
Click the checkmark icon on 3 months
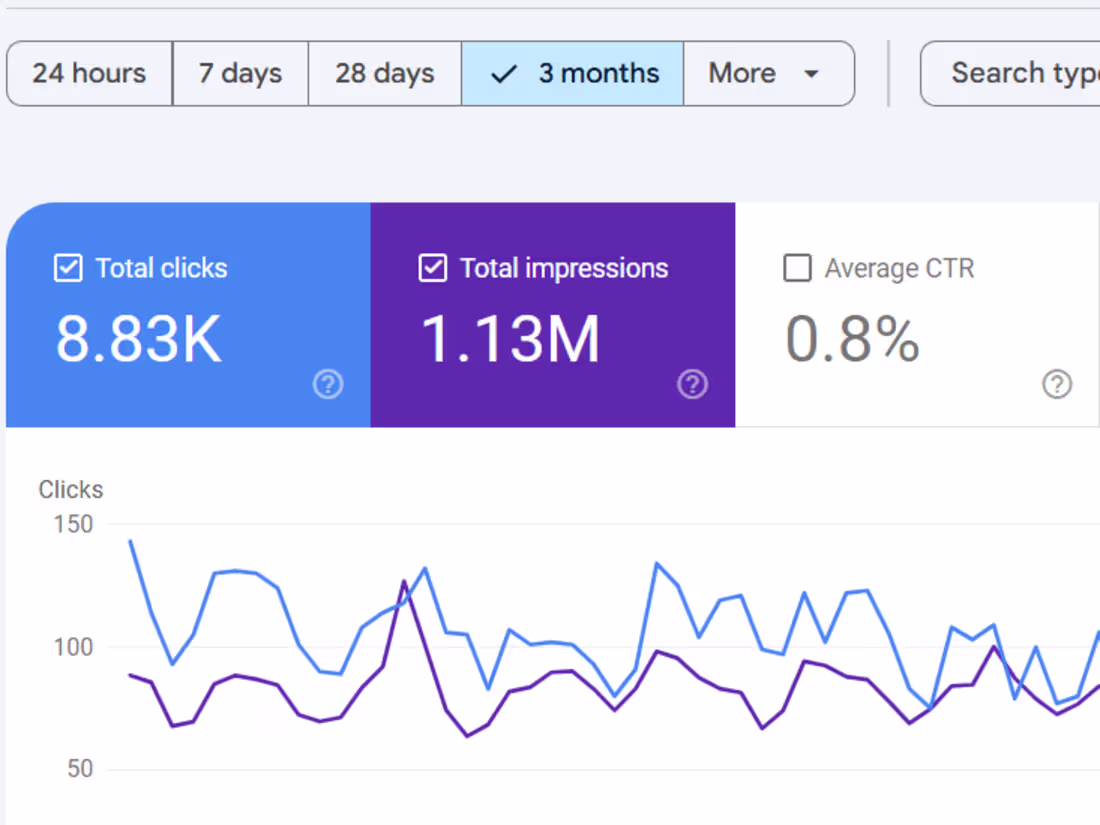(x=503, y=73)
